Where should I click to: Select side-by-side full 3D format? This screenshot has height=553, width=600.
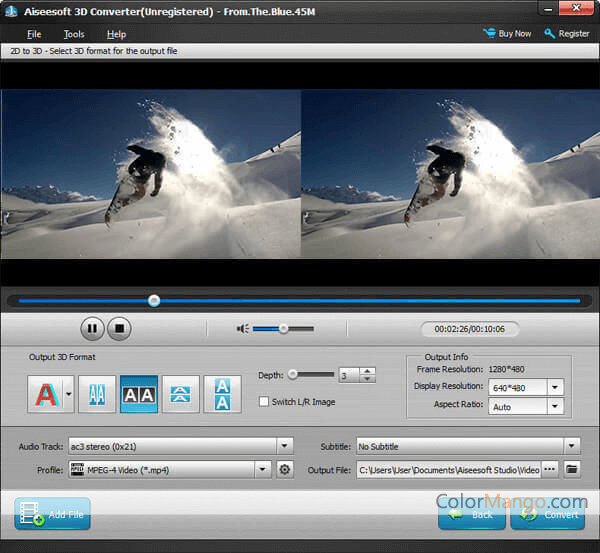tap(139, 394)
